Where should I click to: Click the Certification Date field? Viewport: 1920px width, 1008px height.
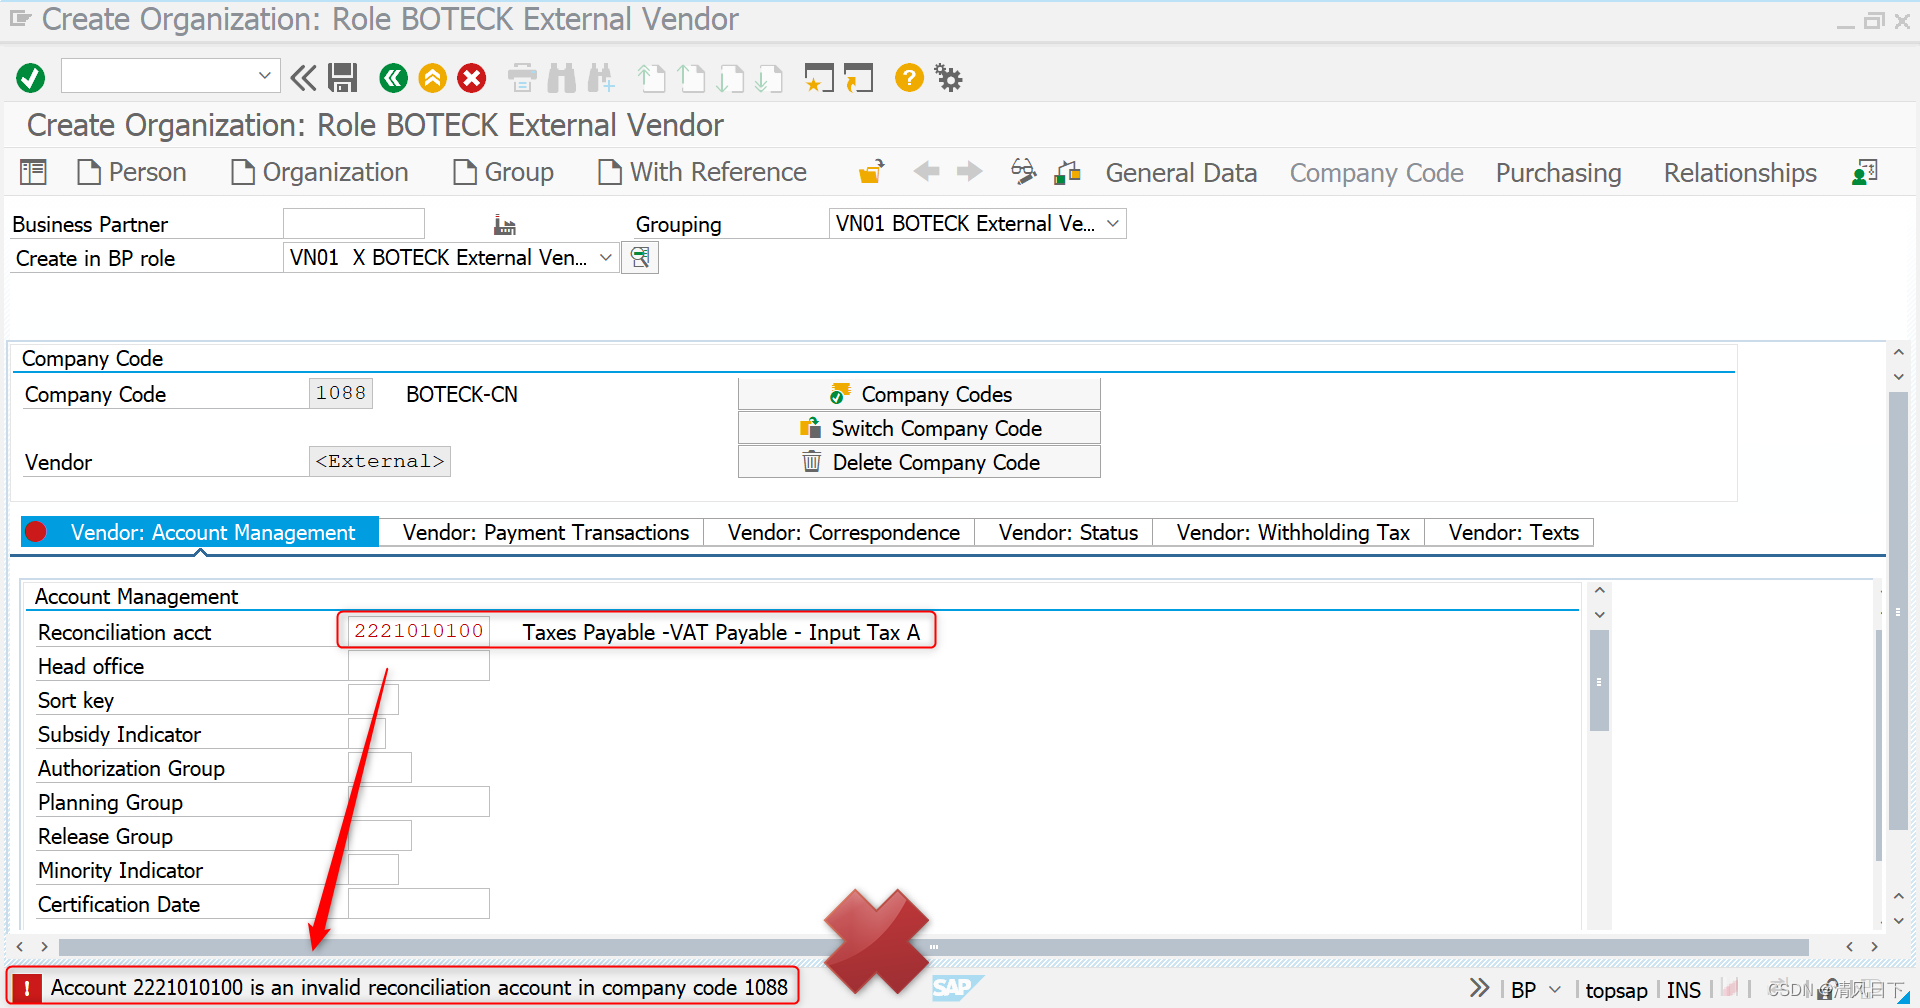(419, 903)
